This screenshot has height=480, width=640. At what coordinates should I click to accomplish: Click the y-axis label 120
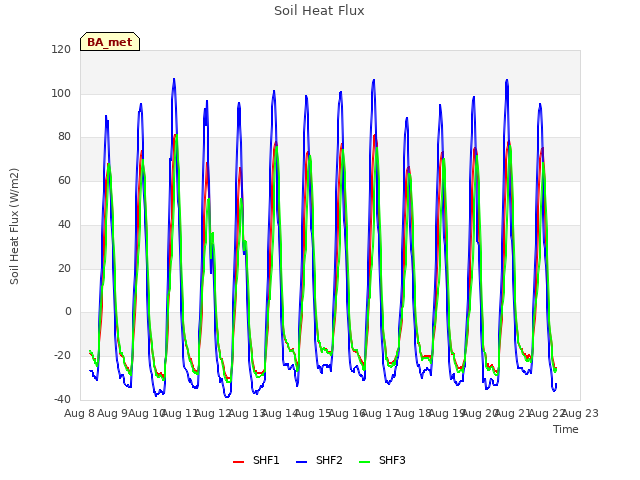61,49
